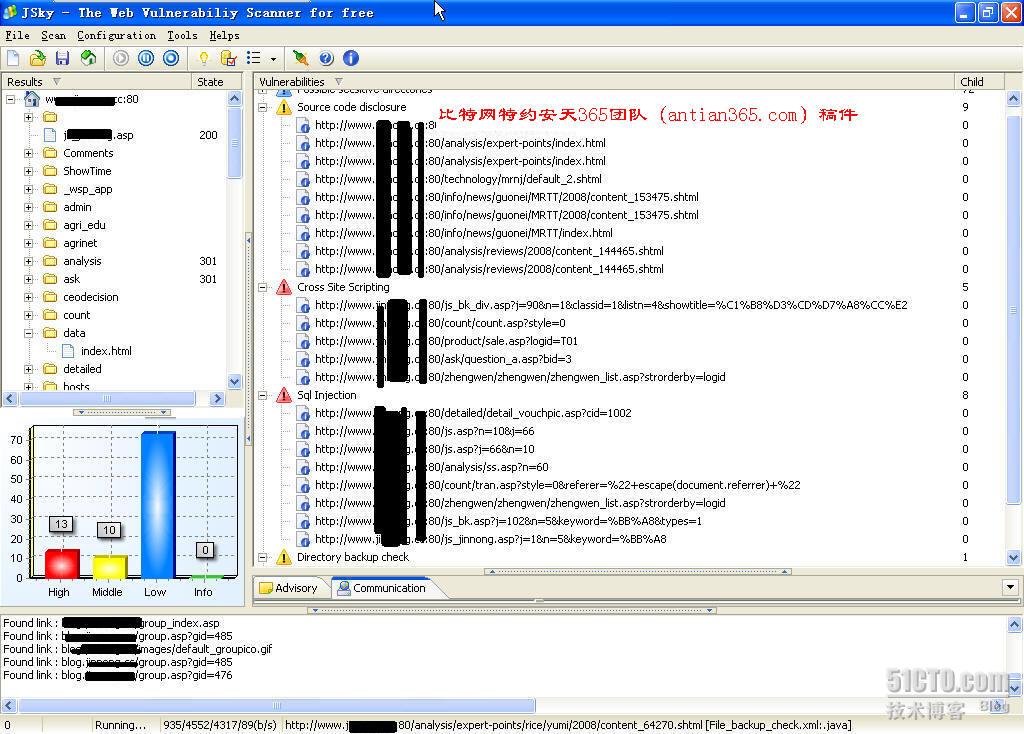Open the Configuration menu

[x=116, y=35]
